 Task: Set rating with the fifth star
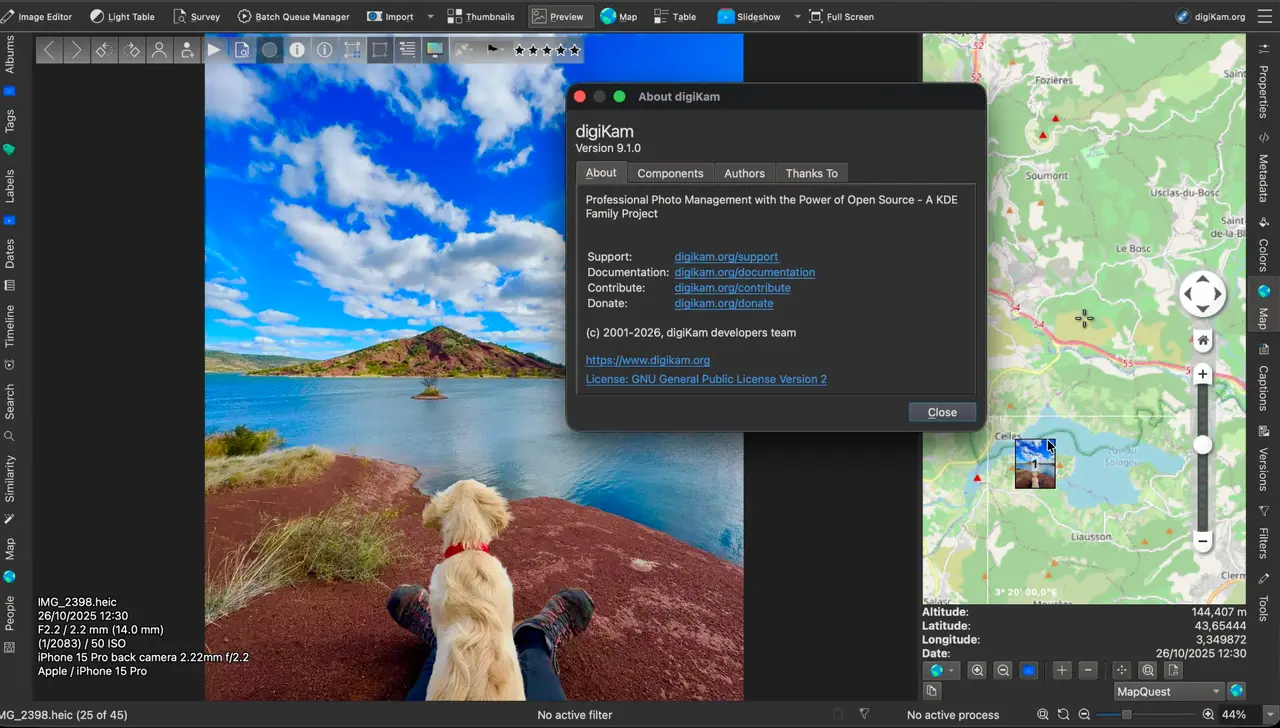pyautogui.click(x=573, y=50)
